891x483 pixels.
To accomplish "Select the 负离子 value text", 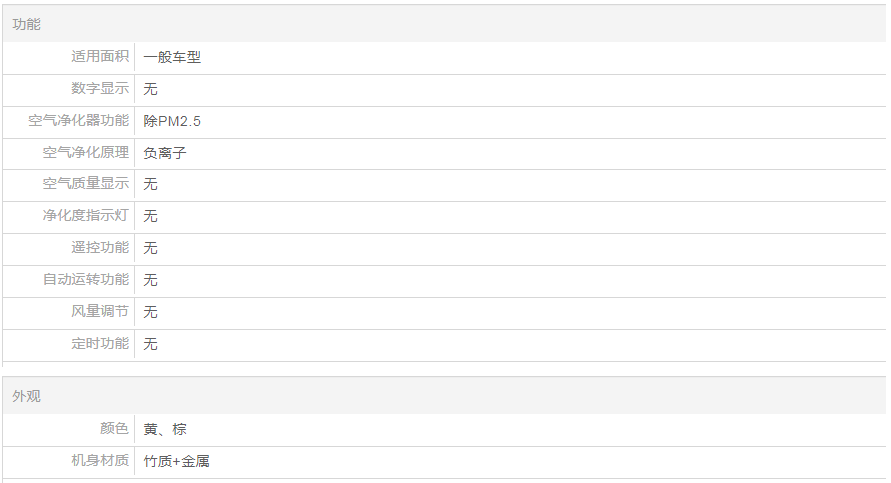I will 165,153.
